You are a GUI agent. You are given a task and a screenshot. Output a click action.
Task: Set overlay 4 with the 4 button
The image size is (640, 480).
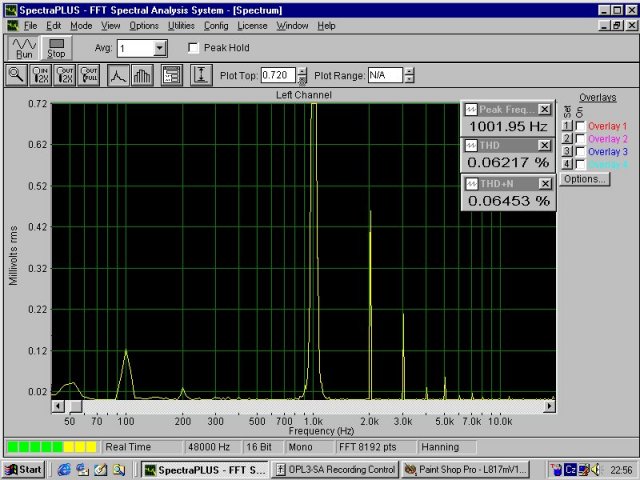[567, 164]
